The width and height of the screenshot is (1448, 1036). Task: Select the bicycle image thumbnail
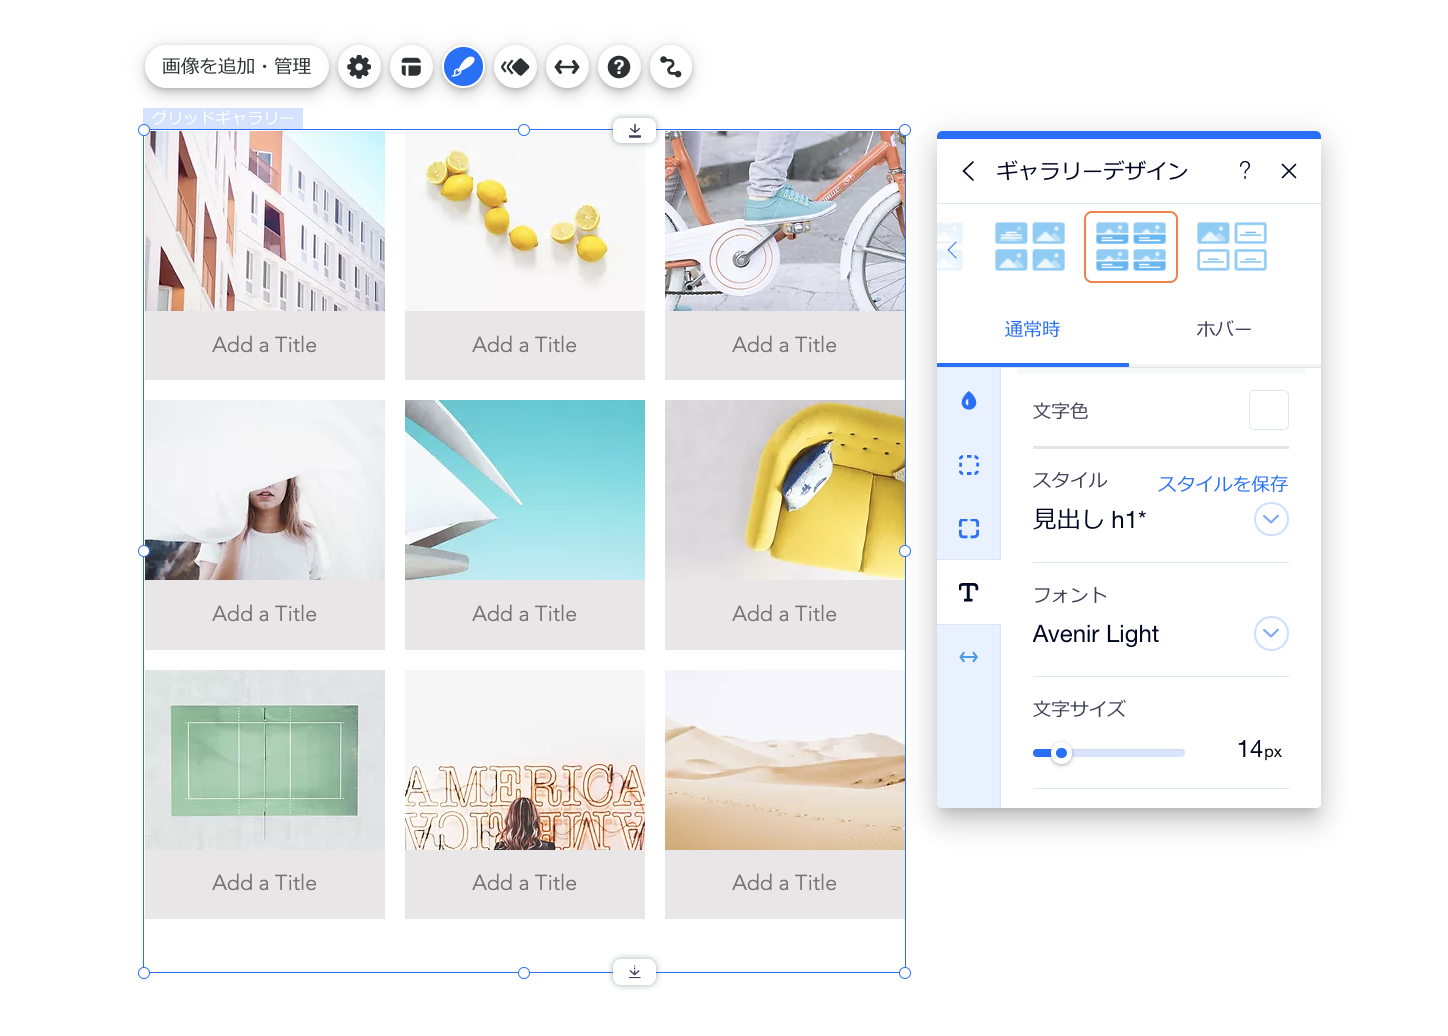coord(785,221)
